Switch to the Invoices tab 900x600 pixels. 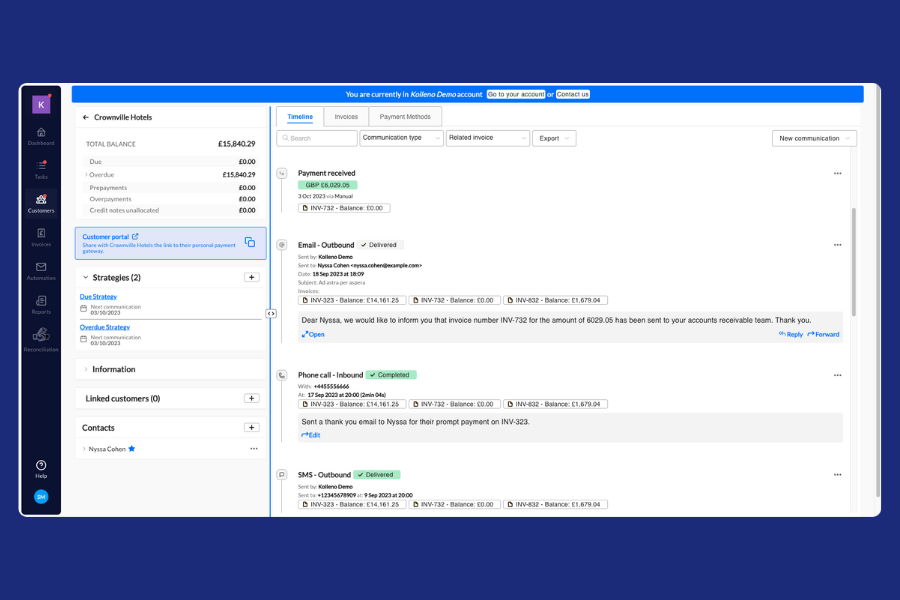pos(346,117)
